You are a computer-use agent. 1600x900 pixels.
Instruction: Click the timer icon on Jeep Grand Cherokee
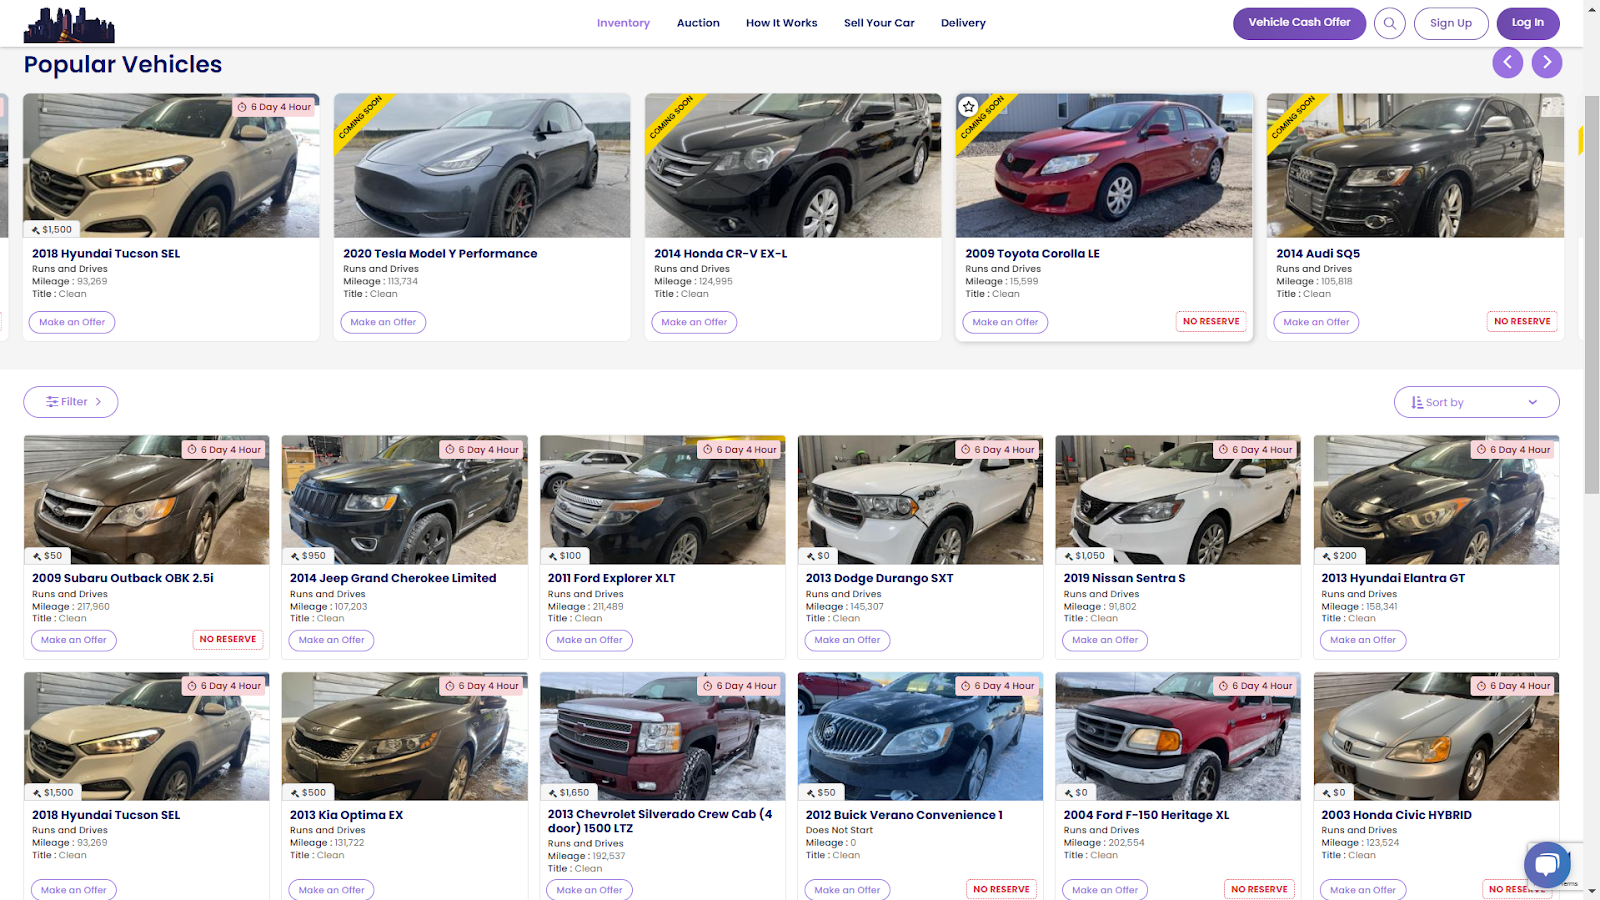point(450,450)
